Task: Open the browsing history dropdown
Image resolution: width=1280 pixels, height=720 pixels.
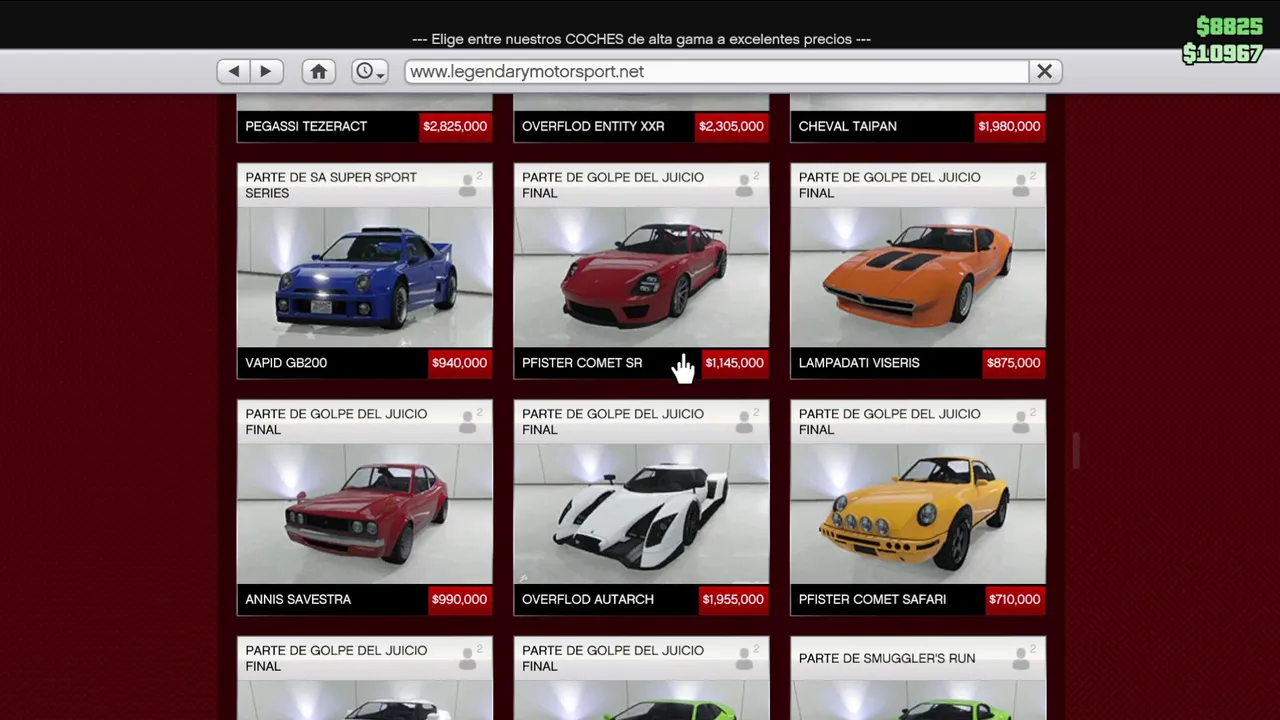Action: [x=369, y=71]
